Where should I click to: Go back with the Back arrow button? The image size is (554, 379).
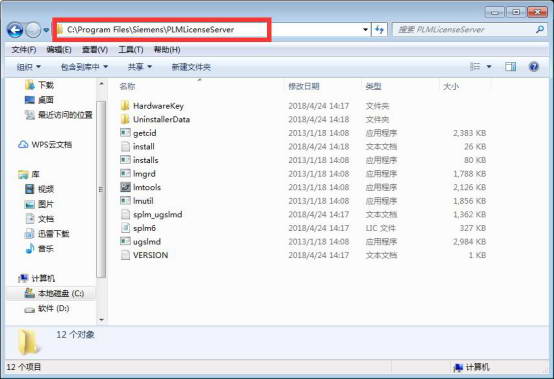(x=15, y=30)
